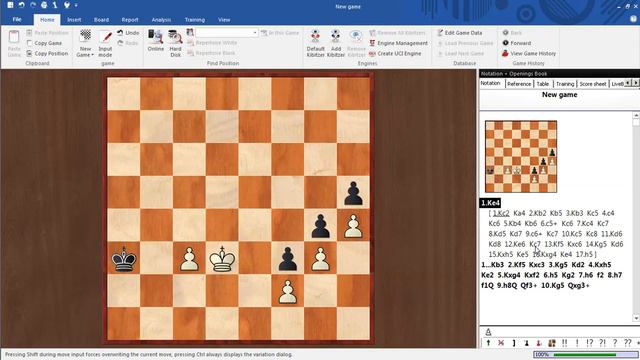Click the undo arrow in title bar
Image resolution: width=640 pixels, height=360 pixels.
coord(22,5)
